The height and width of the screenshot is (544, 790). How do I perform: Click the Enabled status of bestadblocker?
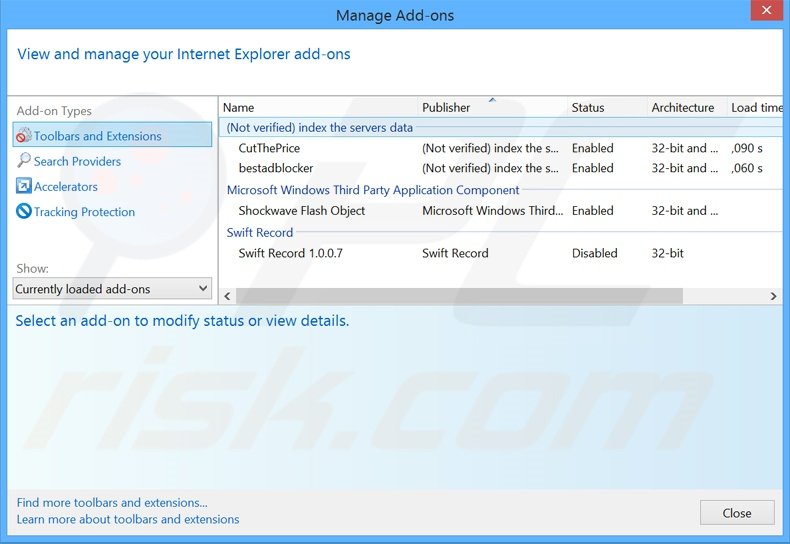coord(592,168)
